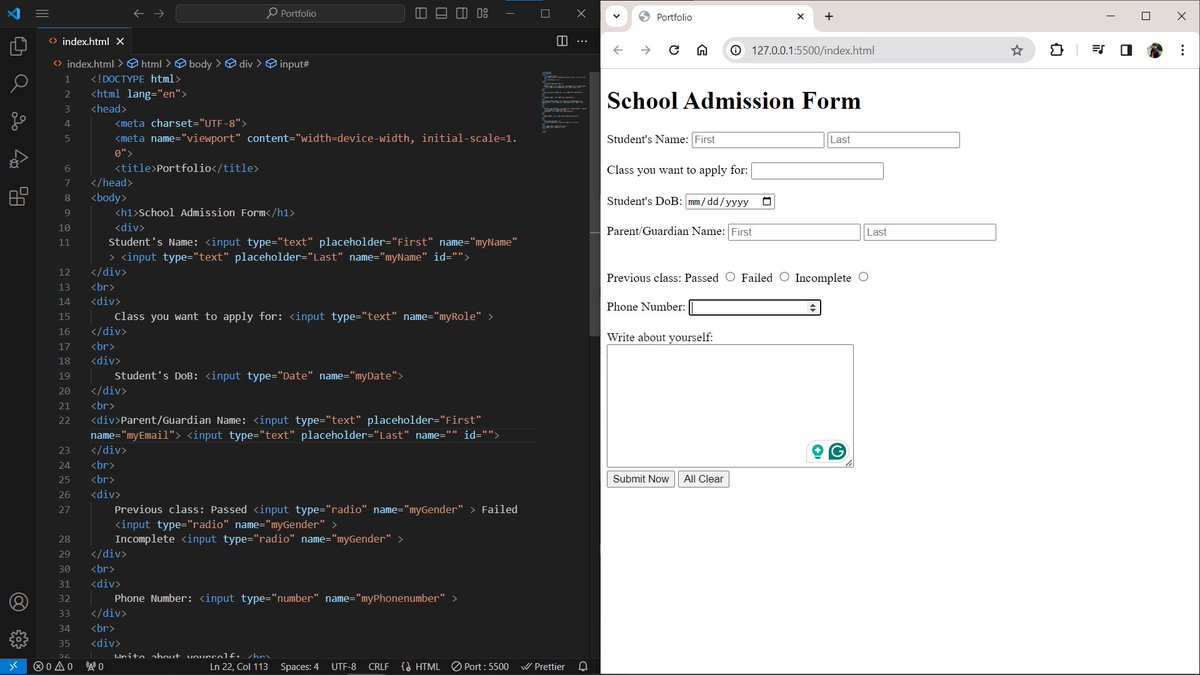1200x675 pixels.
Task: Select the index.html editor tab
Action: 85,41
